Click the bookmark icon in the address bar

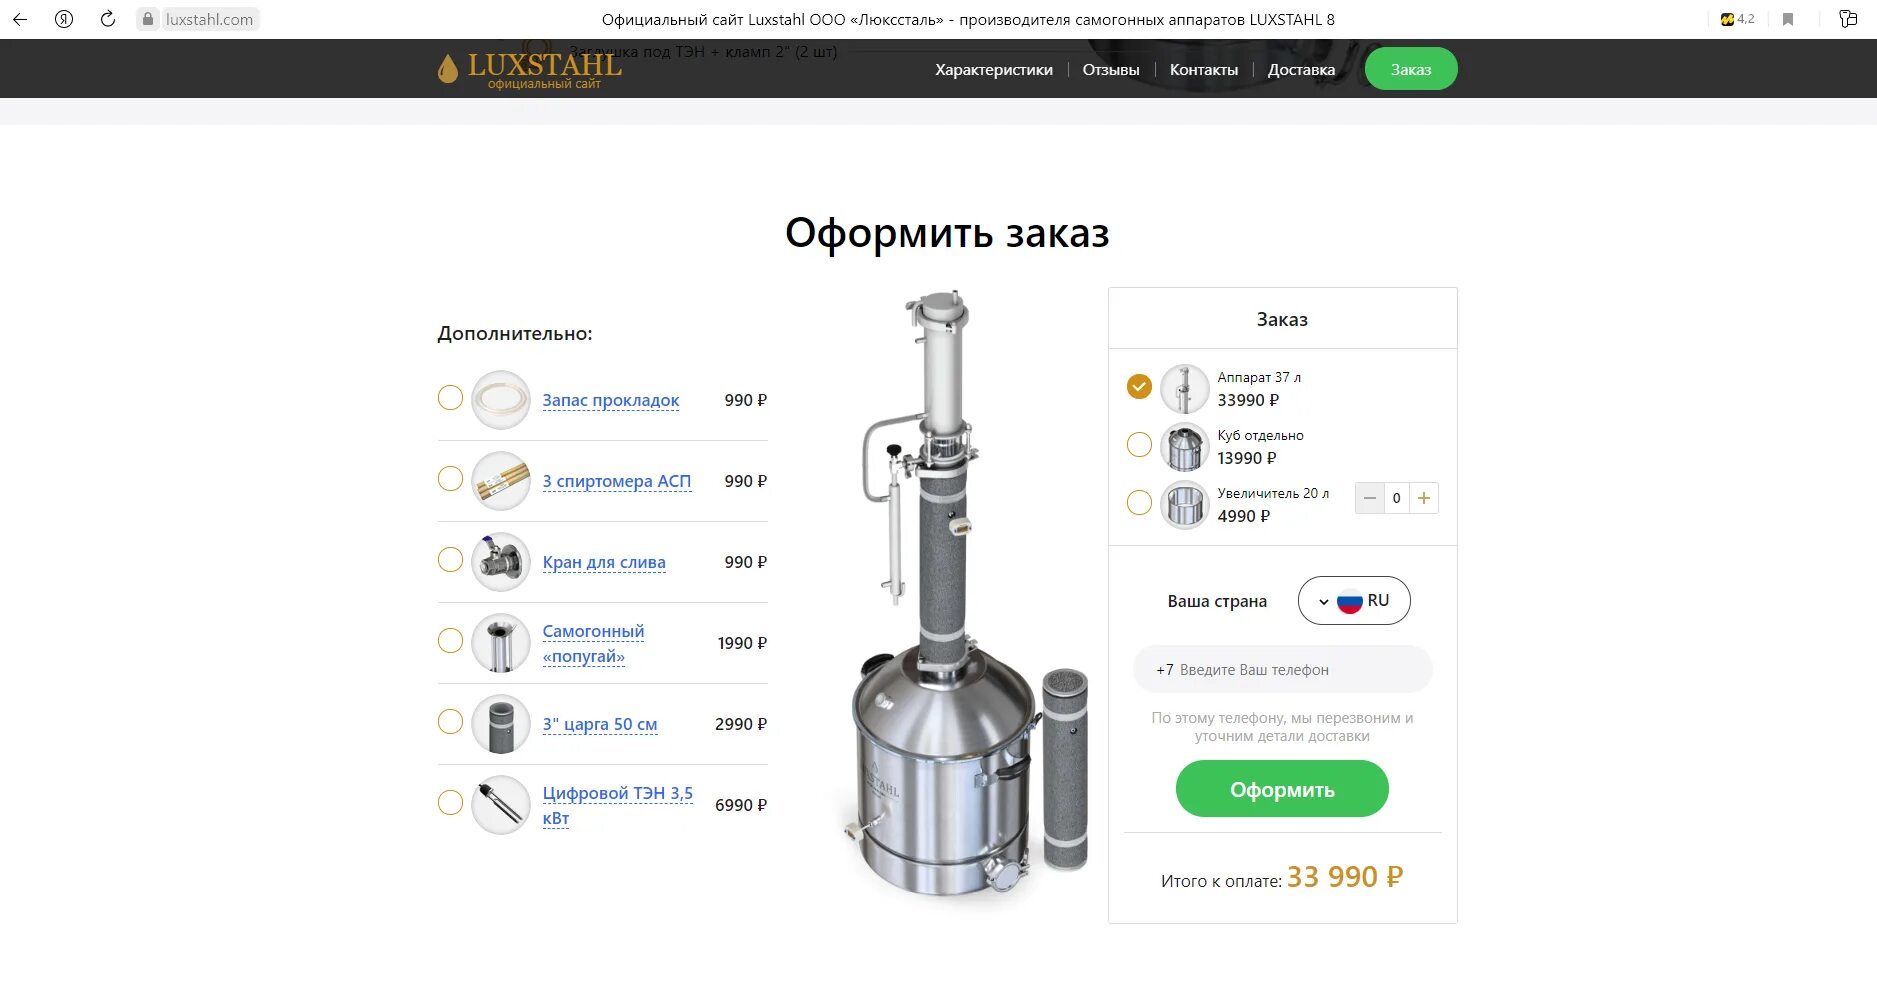tap(1788, 19)
